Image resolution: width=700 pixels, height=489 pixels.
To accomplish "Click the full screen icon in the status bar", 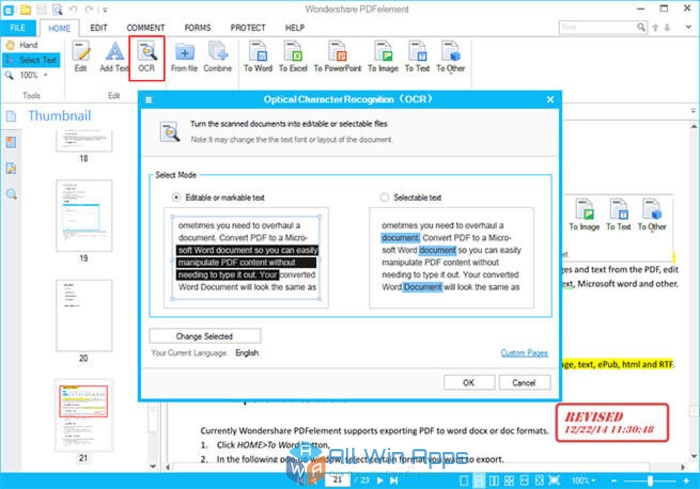I will click(x=554, y=481).
